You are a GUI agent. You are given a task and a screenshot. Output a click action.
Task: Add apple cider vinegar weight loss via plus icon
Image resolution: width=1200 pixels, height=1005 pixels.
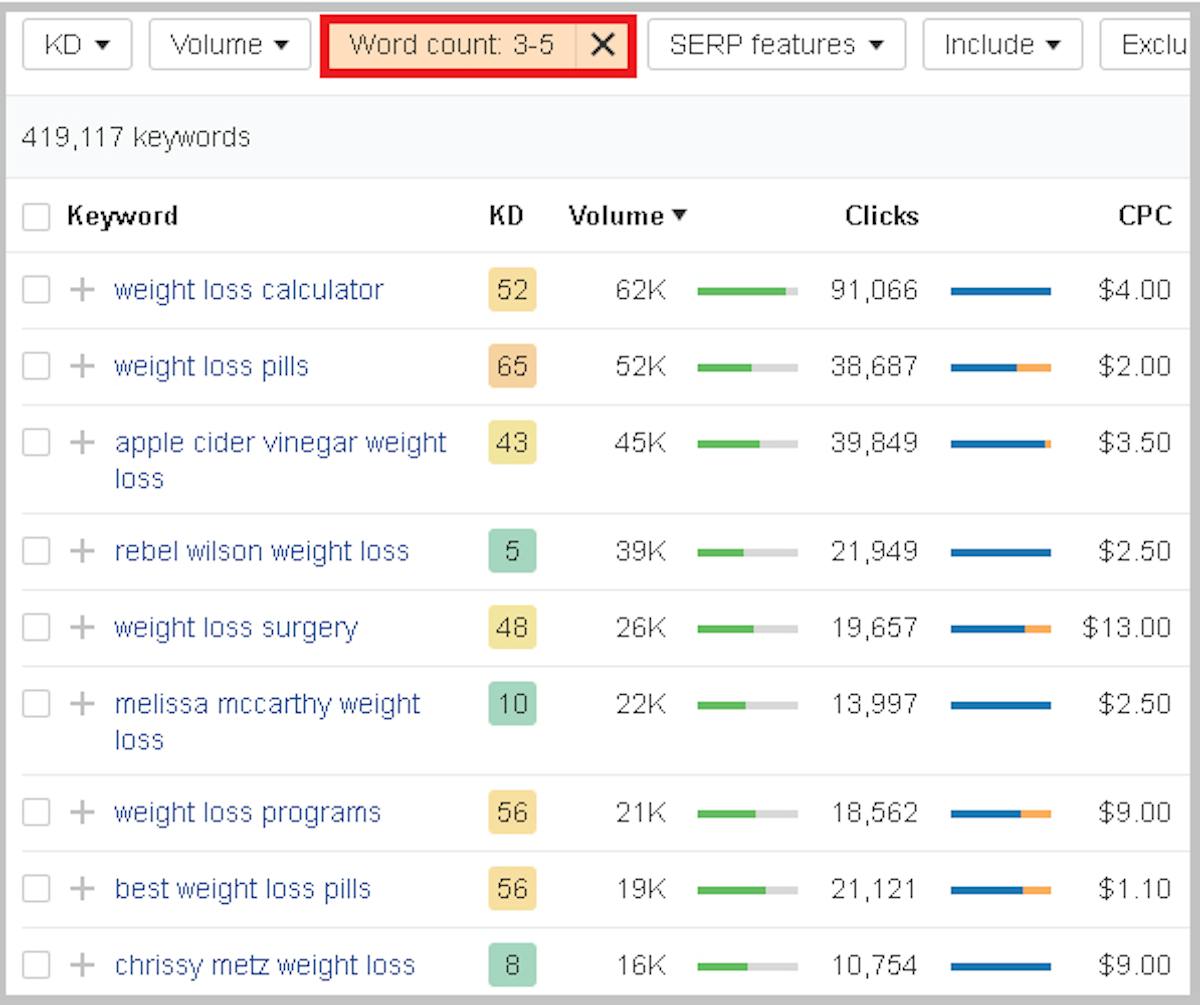point(82,442)
